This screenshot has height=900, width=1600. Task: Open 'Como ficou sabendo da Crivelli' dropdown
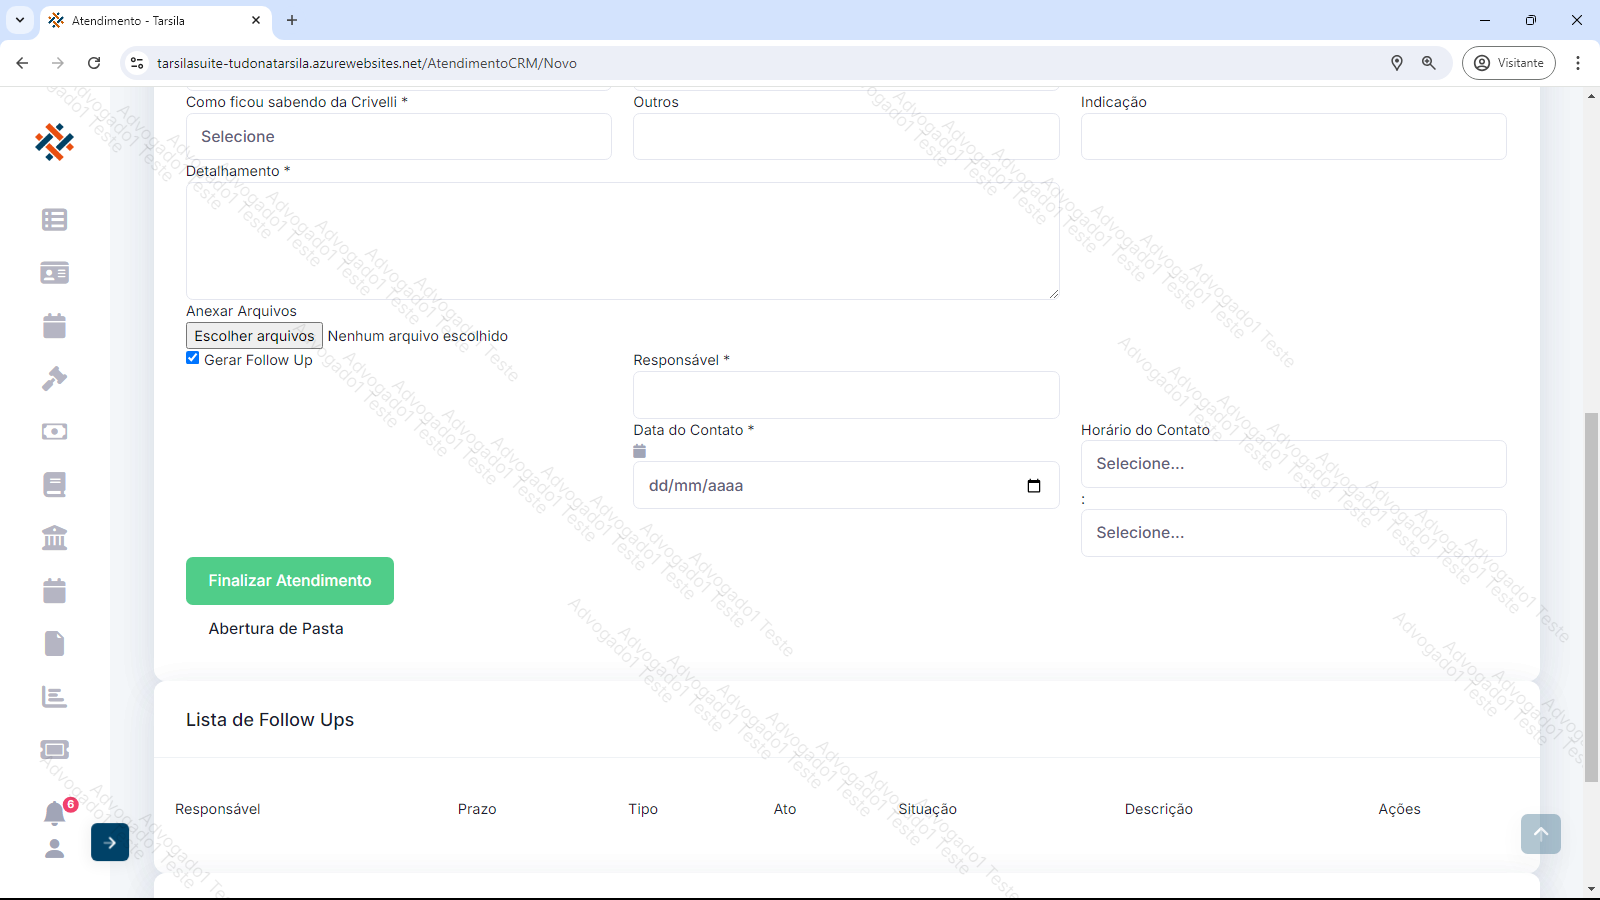tap(398, 137)
